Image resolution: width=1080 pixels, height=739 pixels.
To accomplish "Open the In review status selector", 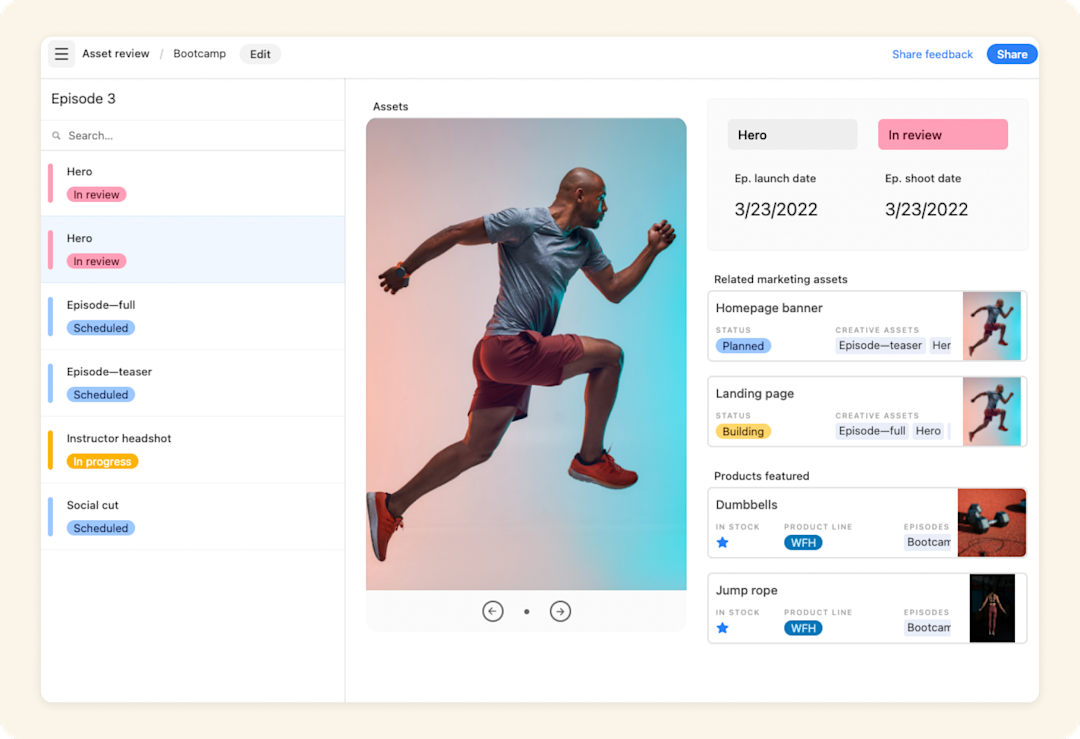I will click(941, 134).
